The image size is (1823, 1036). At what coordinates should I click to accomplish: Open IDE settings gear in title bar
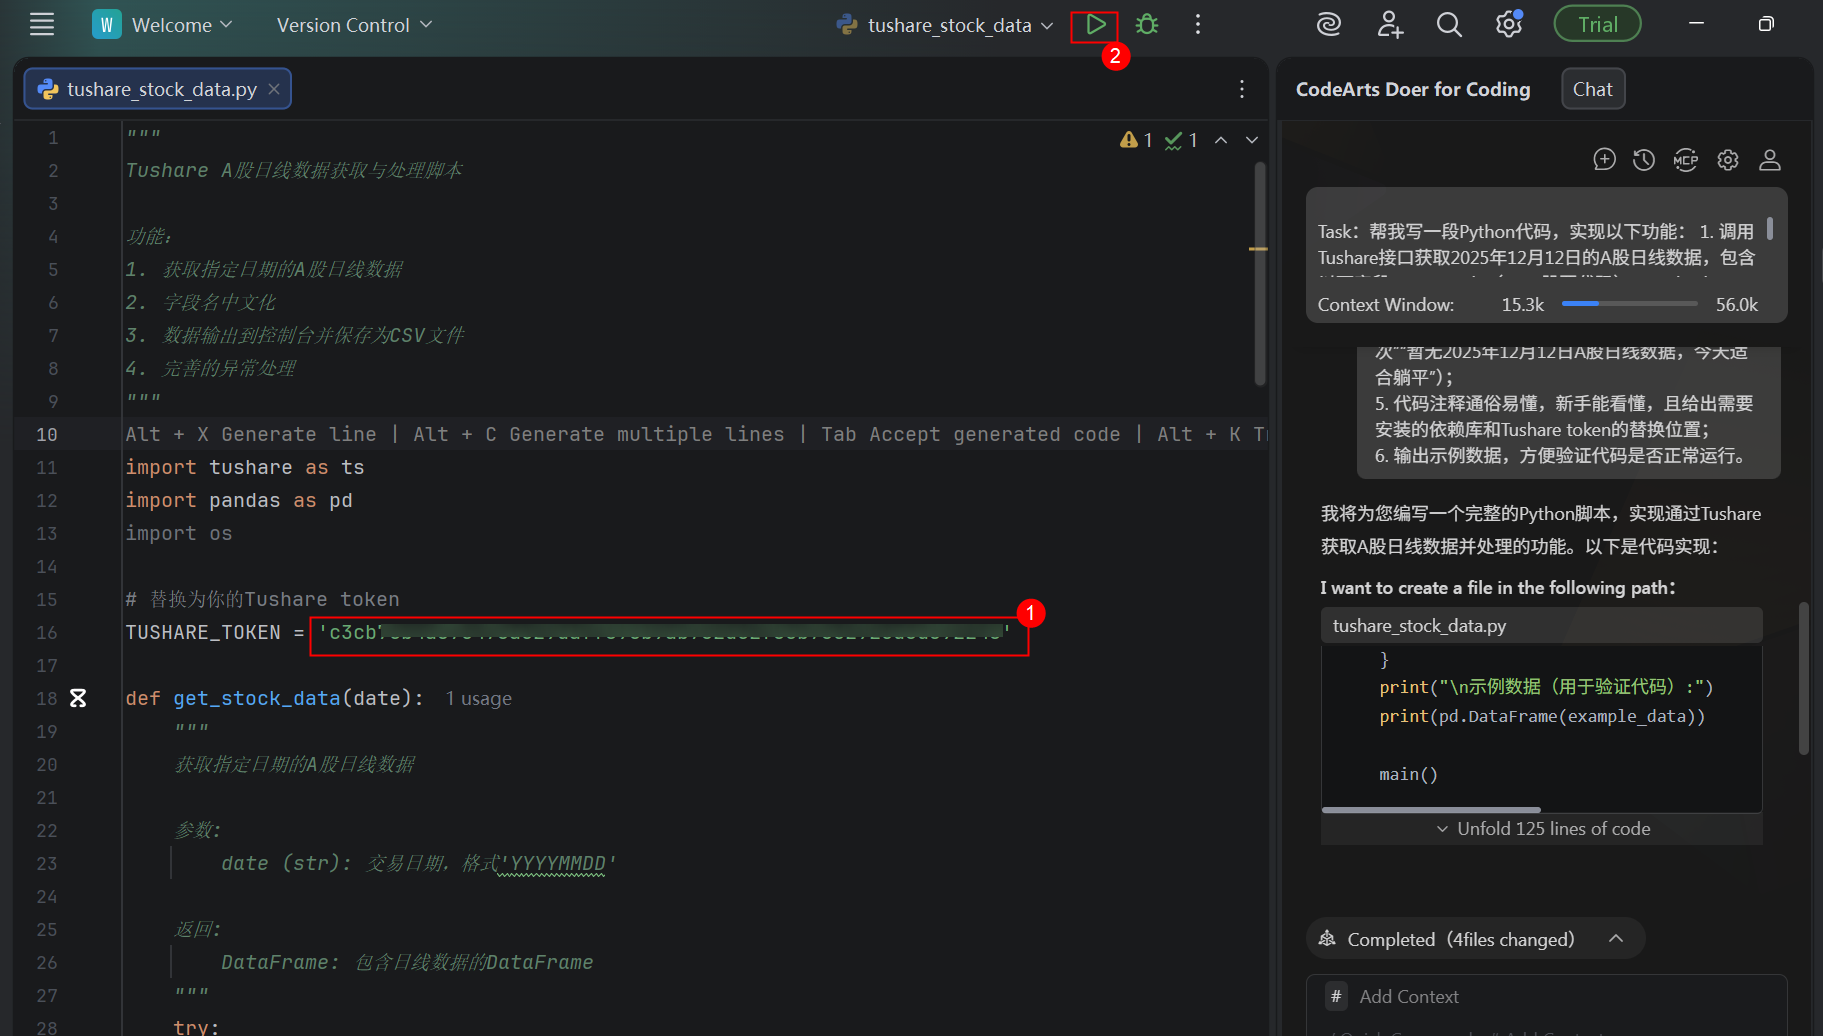1508,25
